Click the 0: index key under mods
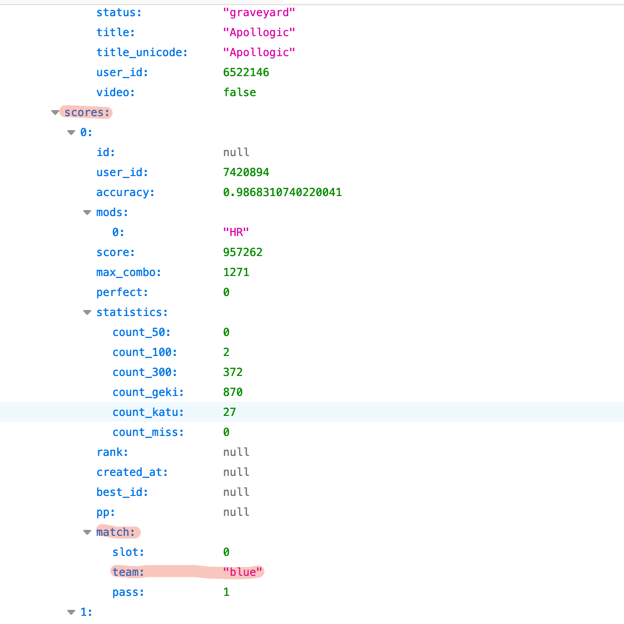This screenshot has width=624, height=624. pyautogui.click(x=118, y=232)
